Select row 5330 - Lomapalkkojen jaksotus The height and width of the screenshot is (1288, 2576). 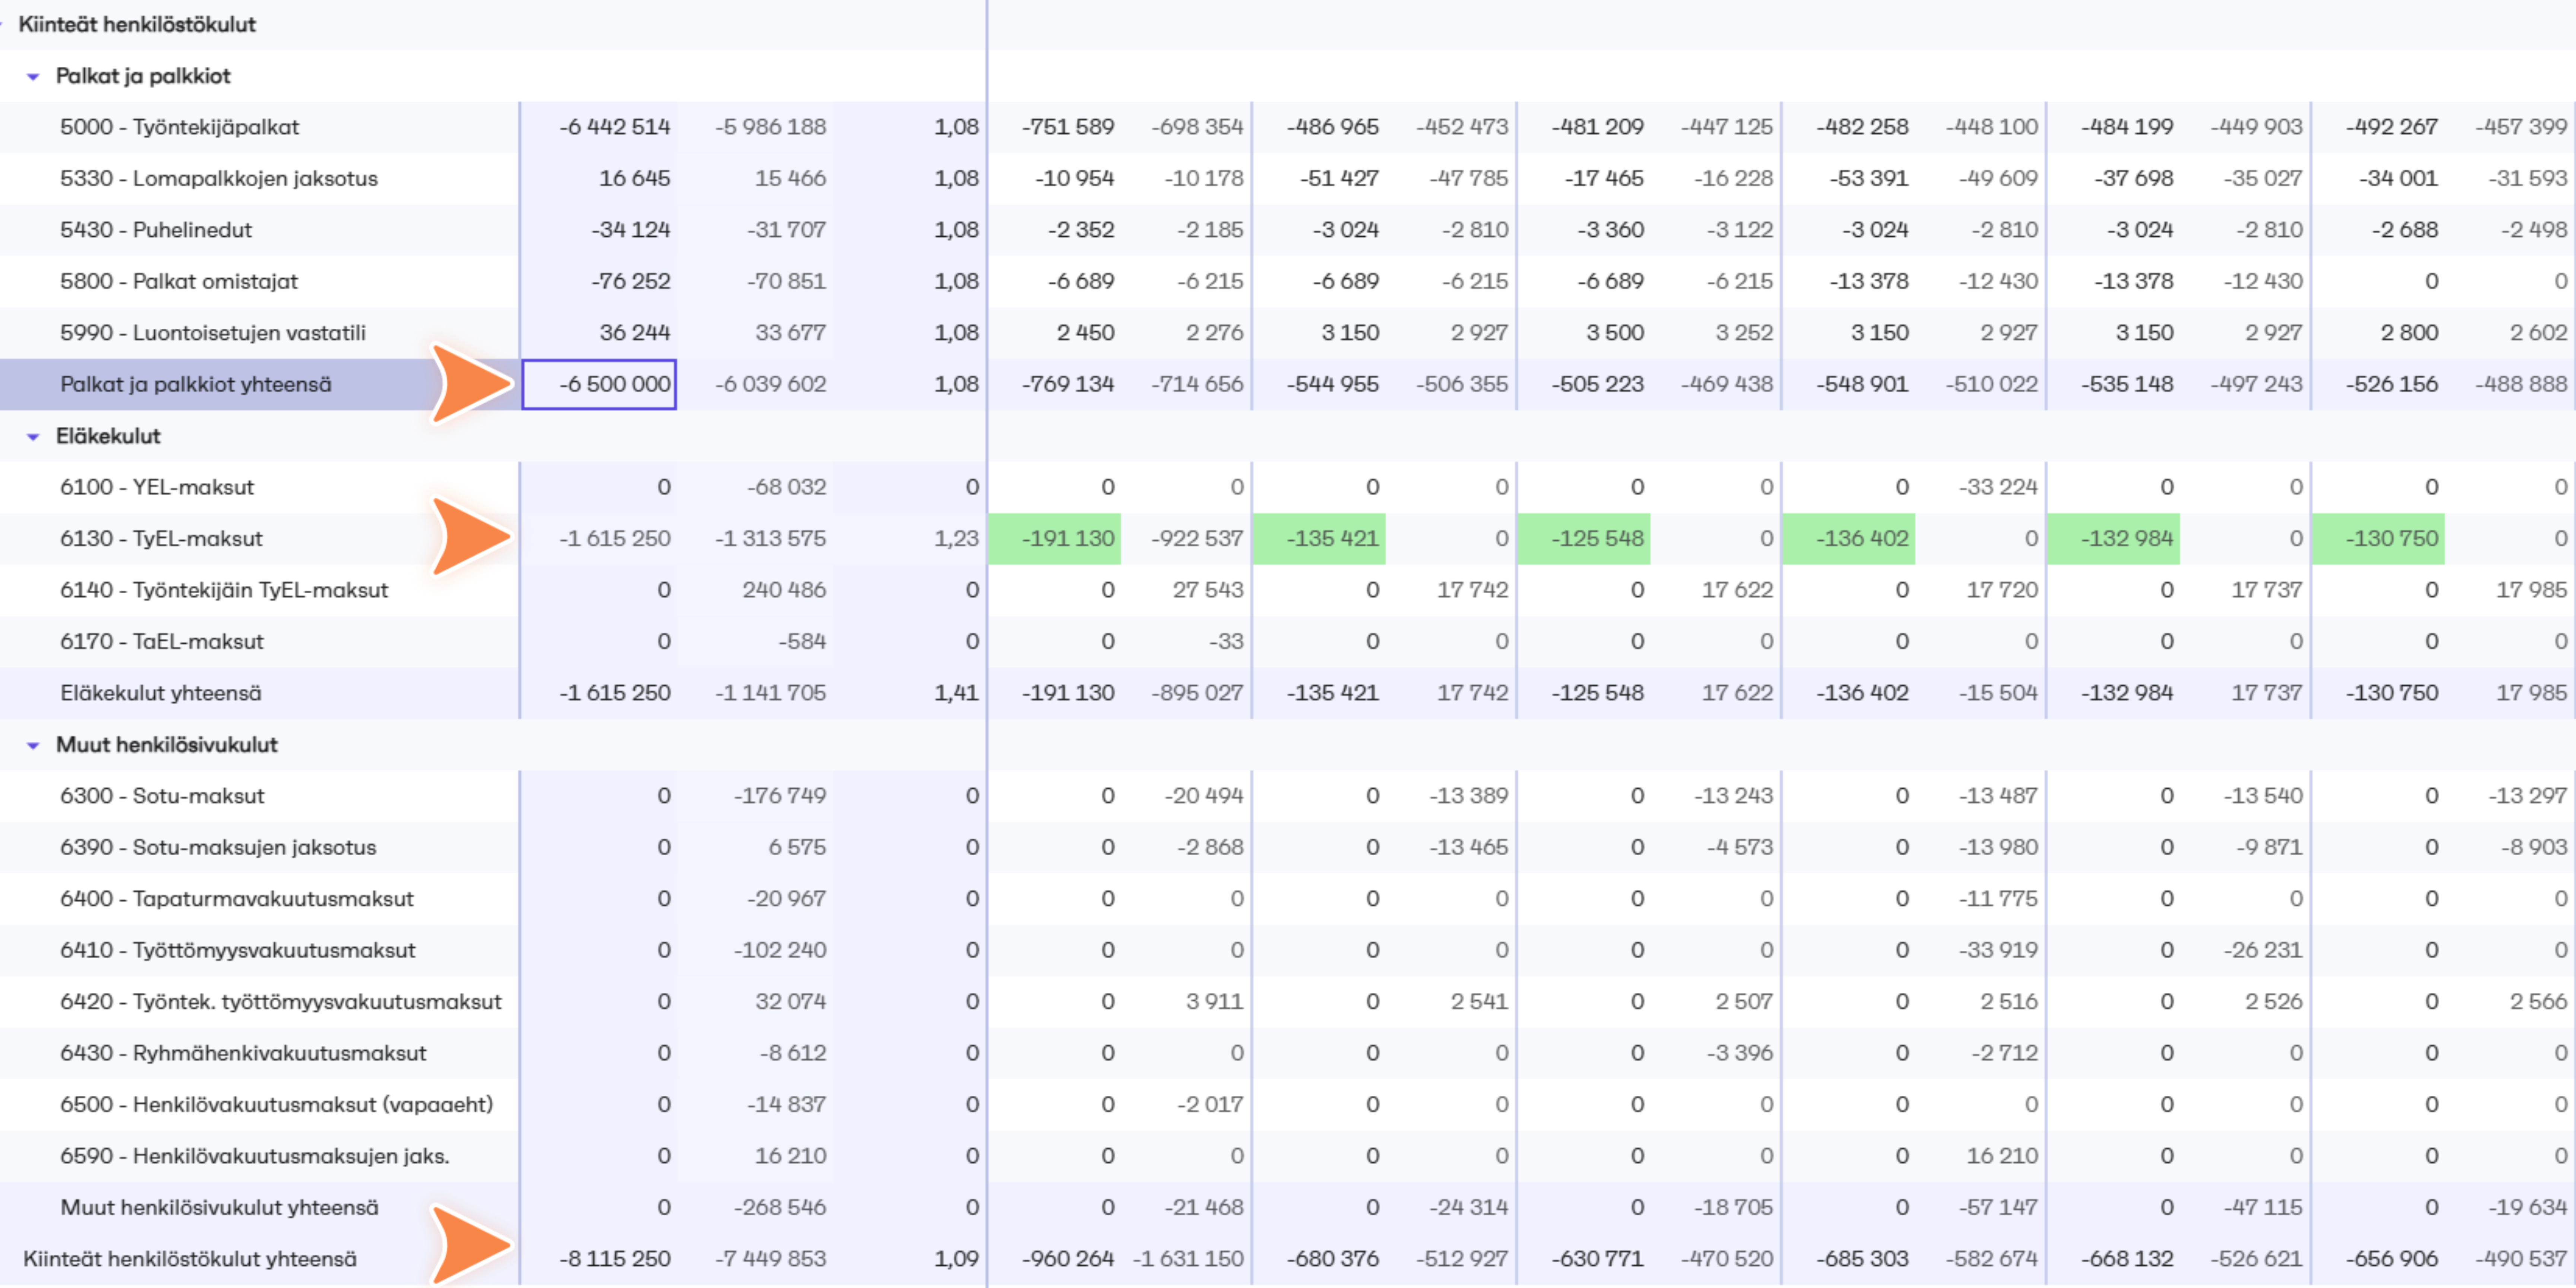coord(1288,178)
